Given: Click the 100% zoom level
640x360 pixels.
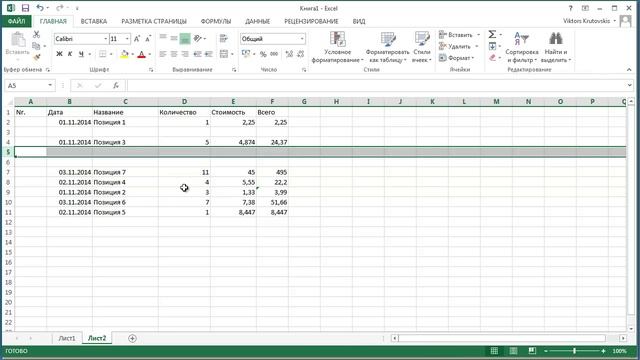Looking at the screenshot, I should pyautogui.click(x=619, y=351).
